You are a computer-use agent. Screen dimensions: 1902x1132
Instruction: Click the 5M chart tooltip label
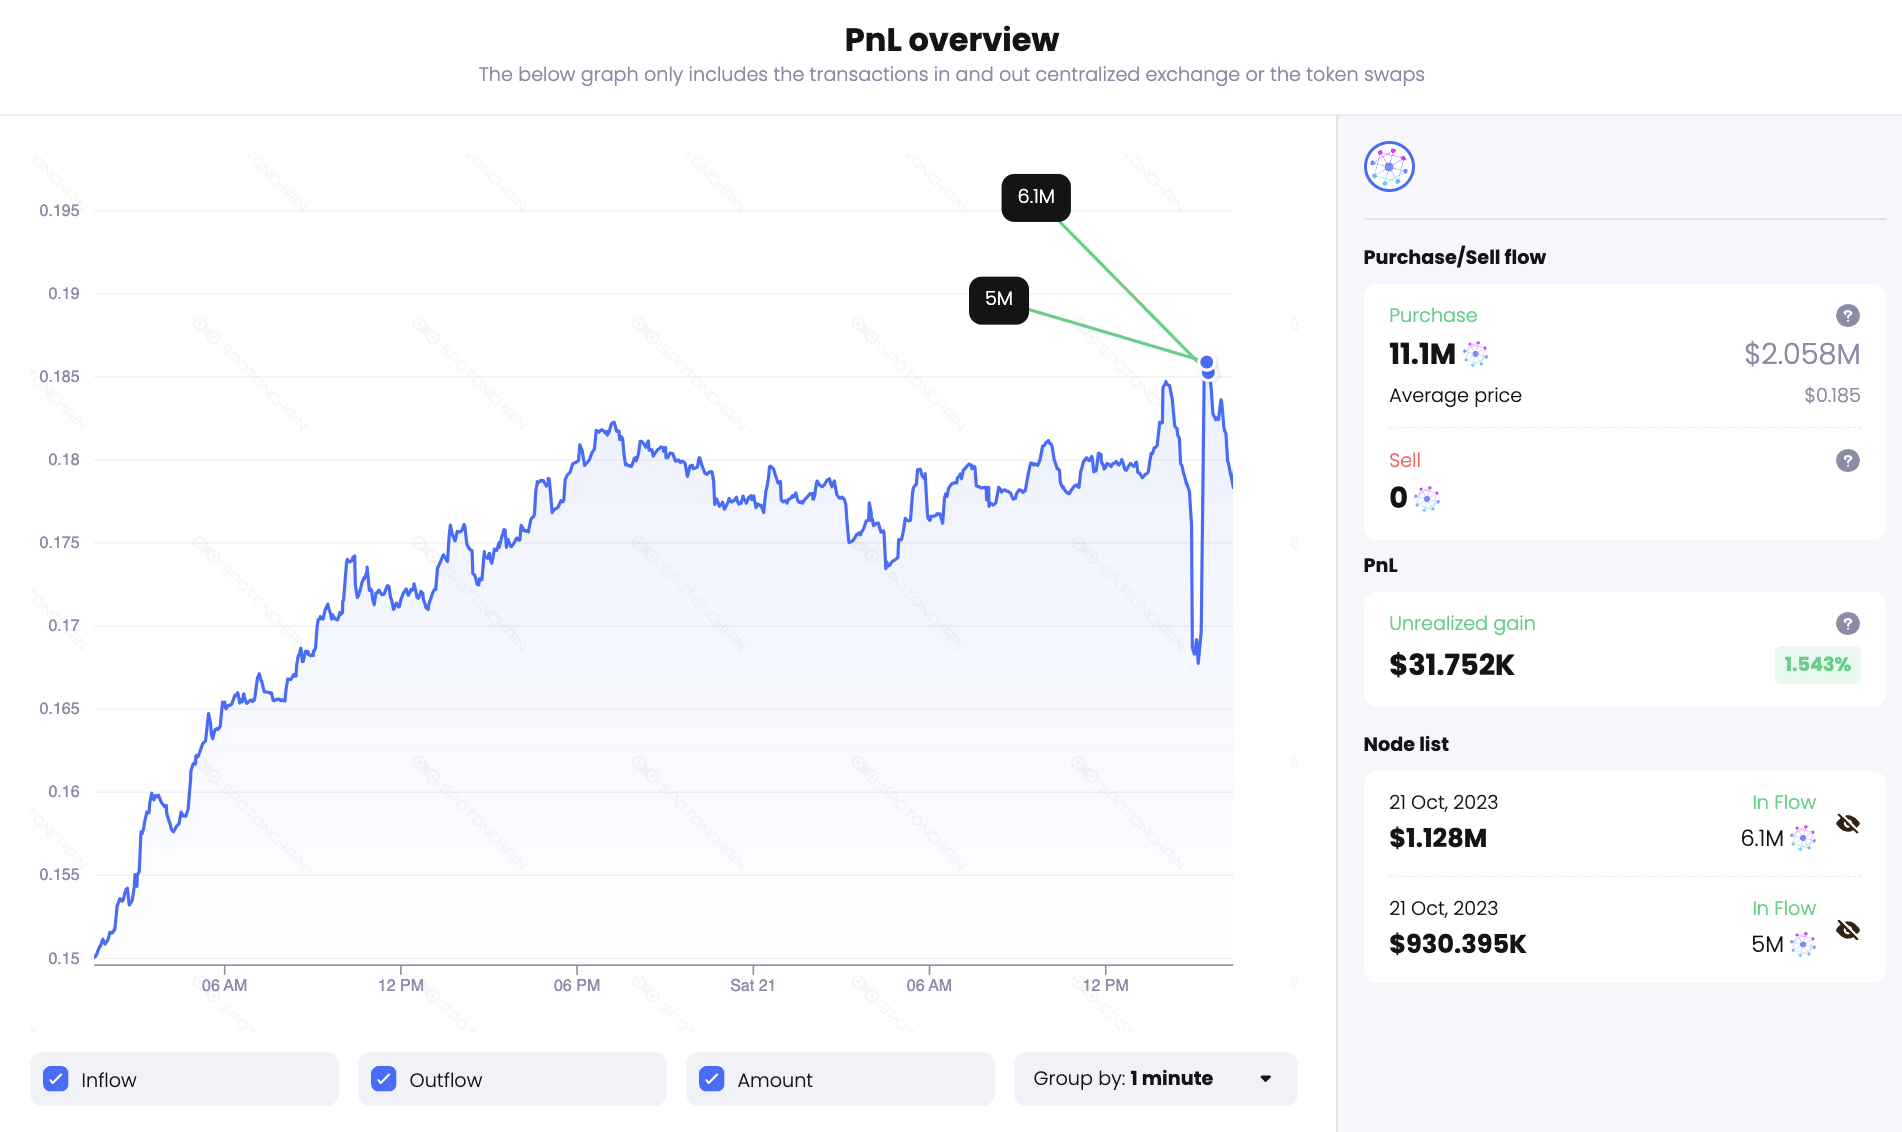999,299
